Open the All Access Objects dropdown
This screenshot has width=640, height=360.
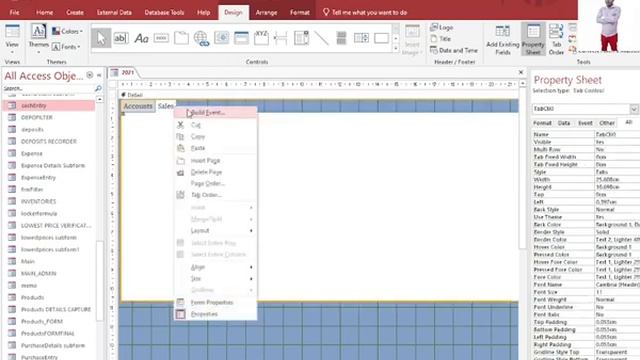[89, 75]
